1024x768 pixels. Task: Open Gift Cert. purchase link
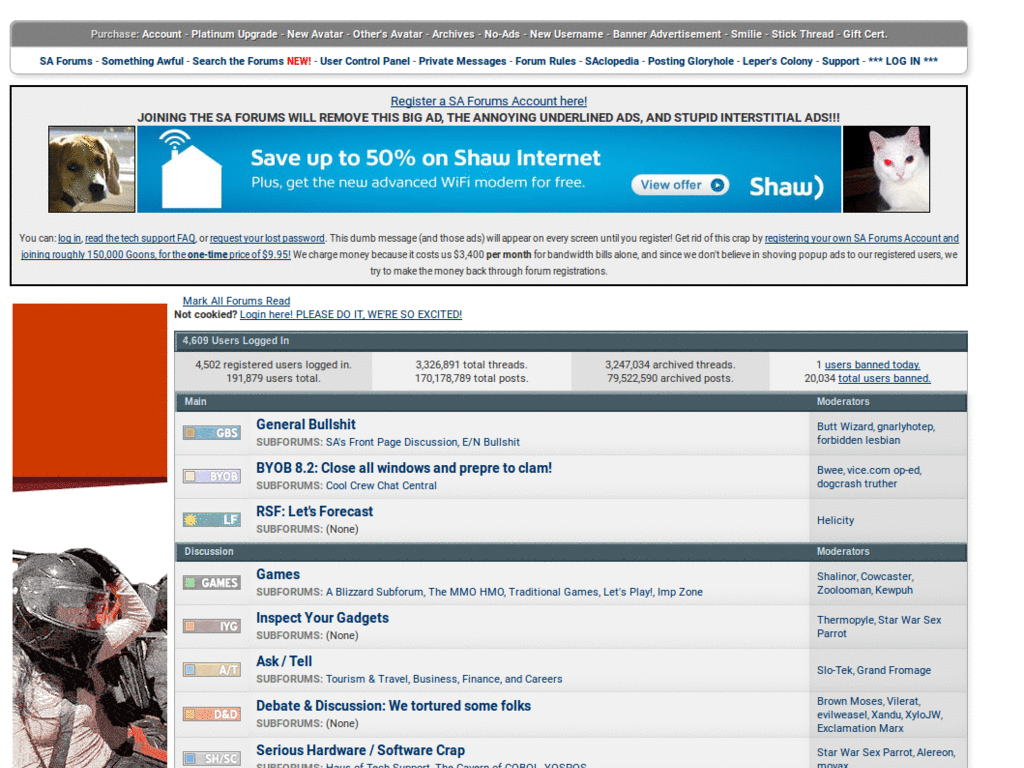(865, 34)
